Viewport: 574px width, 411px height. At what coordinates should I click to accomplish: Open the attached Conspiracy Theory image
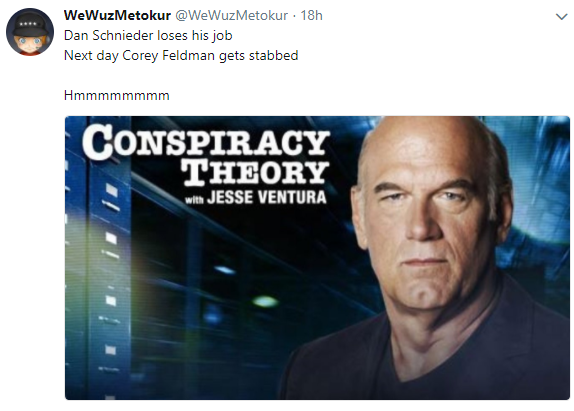[317, 258]
